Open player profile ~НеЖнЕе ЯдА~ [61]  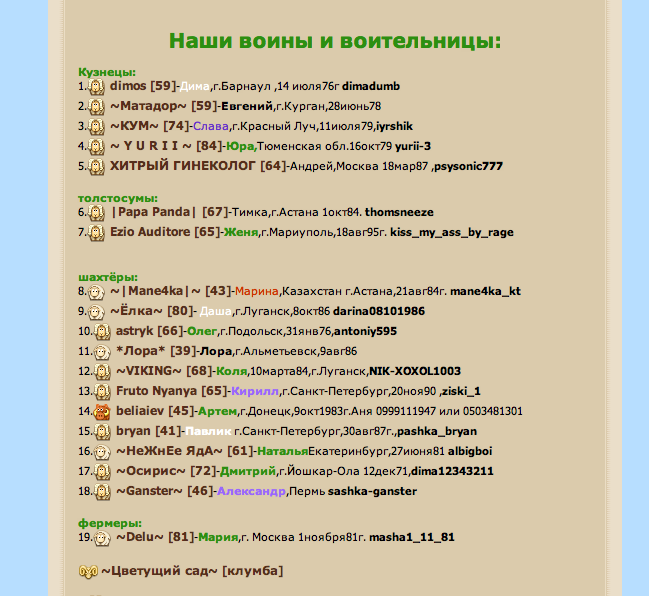tap(185, 451)
